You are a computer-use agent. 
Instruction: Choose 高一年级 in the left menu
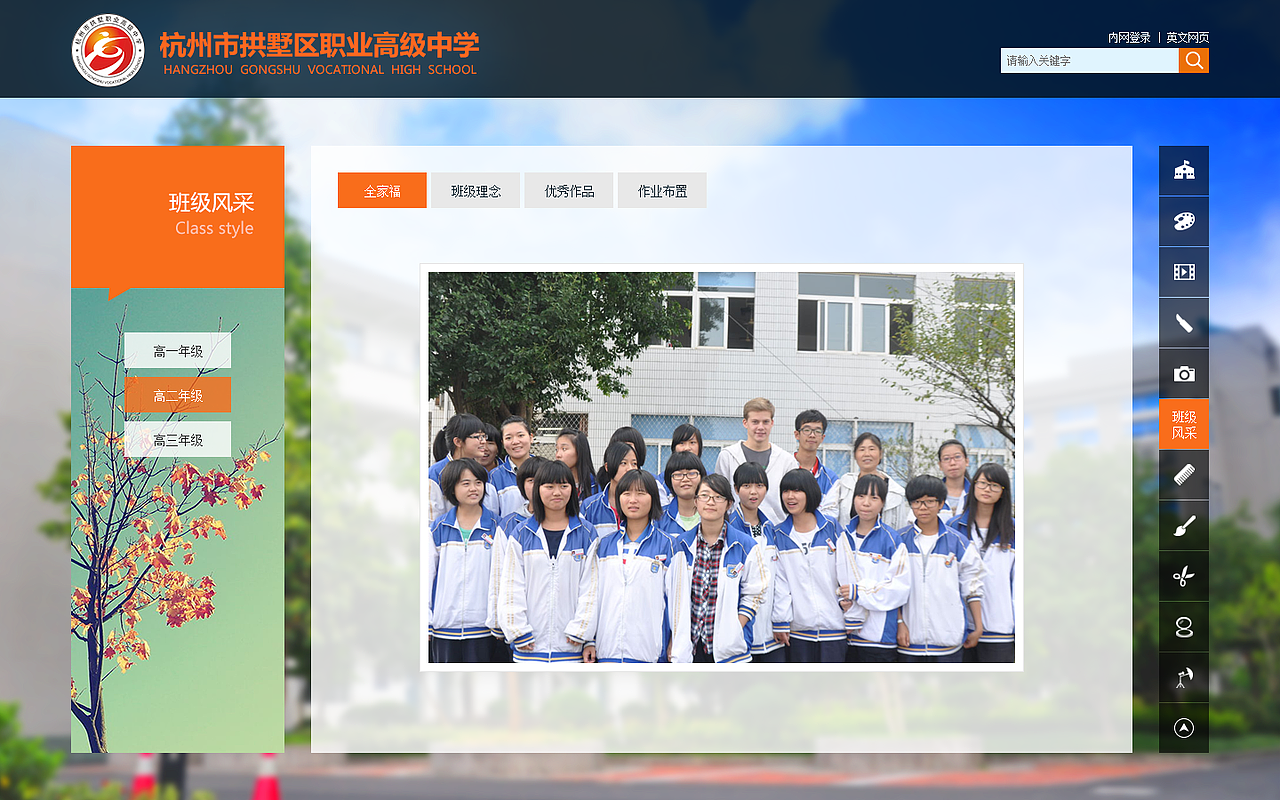click(178, 351)
